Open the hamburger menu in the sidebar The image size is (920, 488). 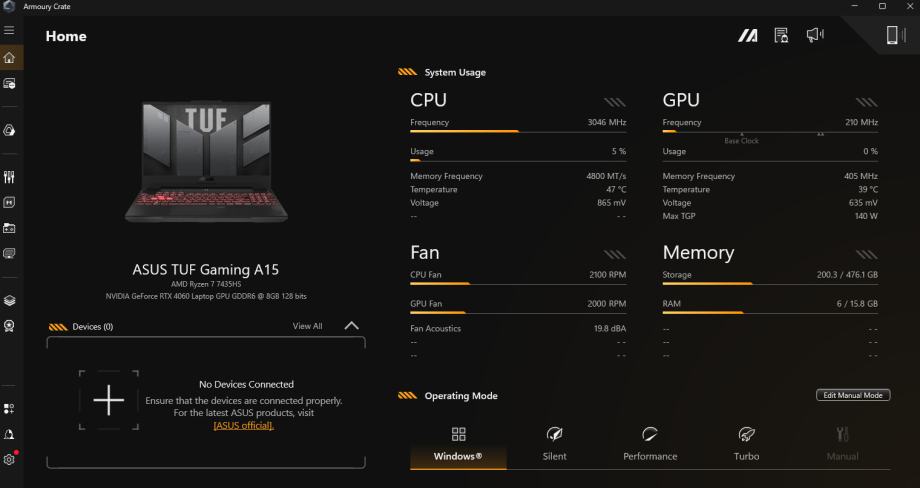click(x=9, y=30)
